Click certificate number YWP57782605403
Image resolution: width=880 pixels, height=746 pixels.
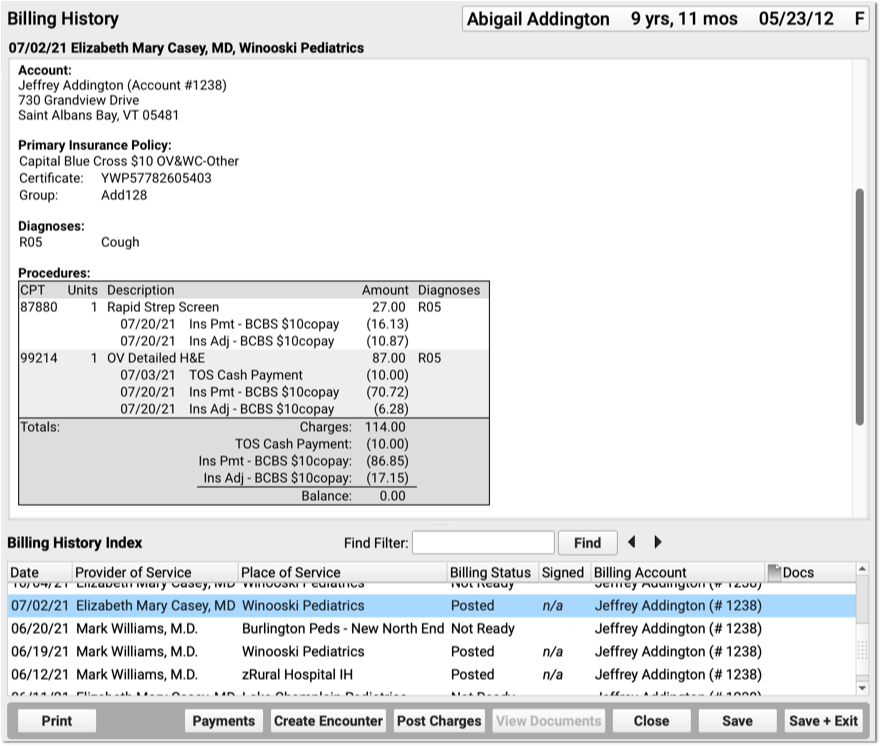point(156,179)
